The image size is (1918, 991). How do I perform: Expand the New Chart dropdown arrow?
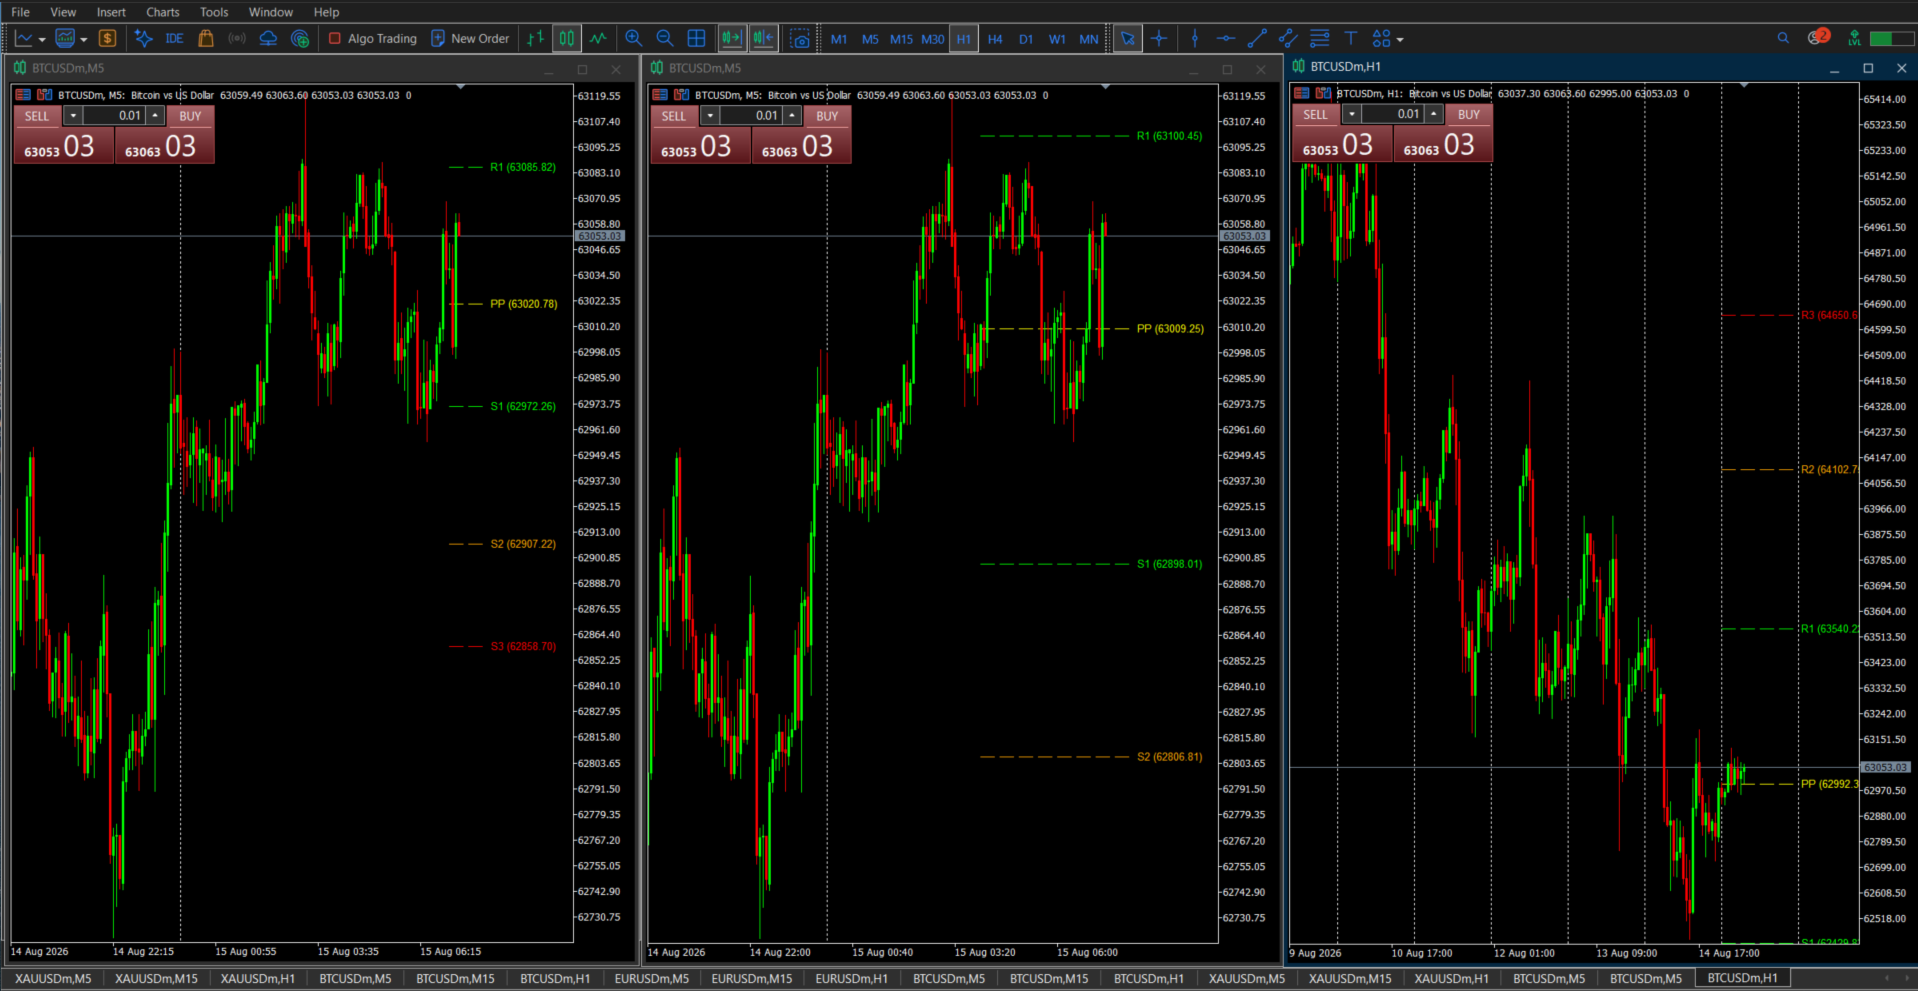42,39
